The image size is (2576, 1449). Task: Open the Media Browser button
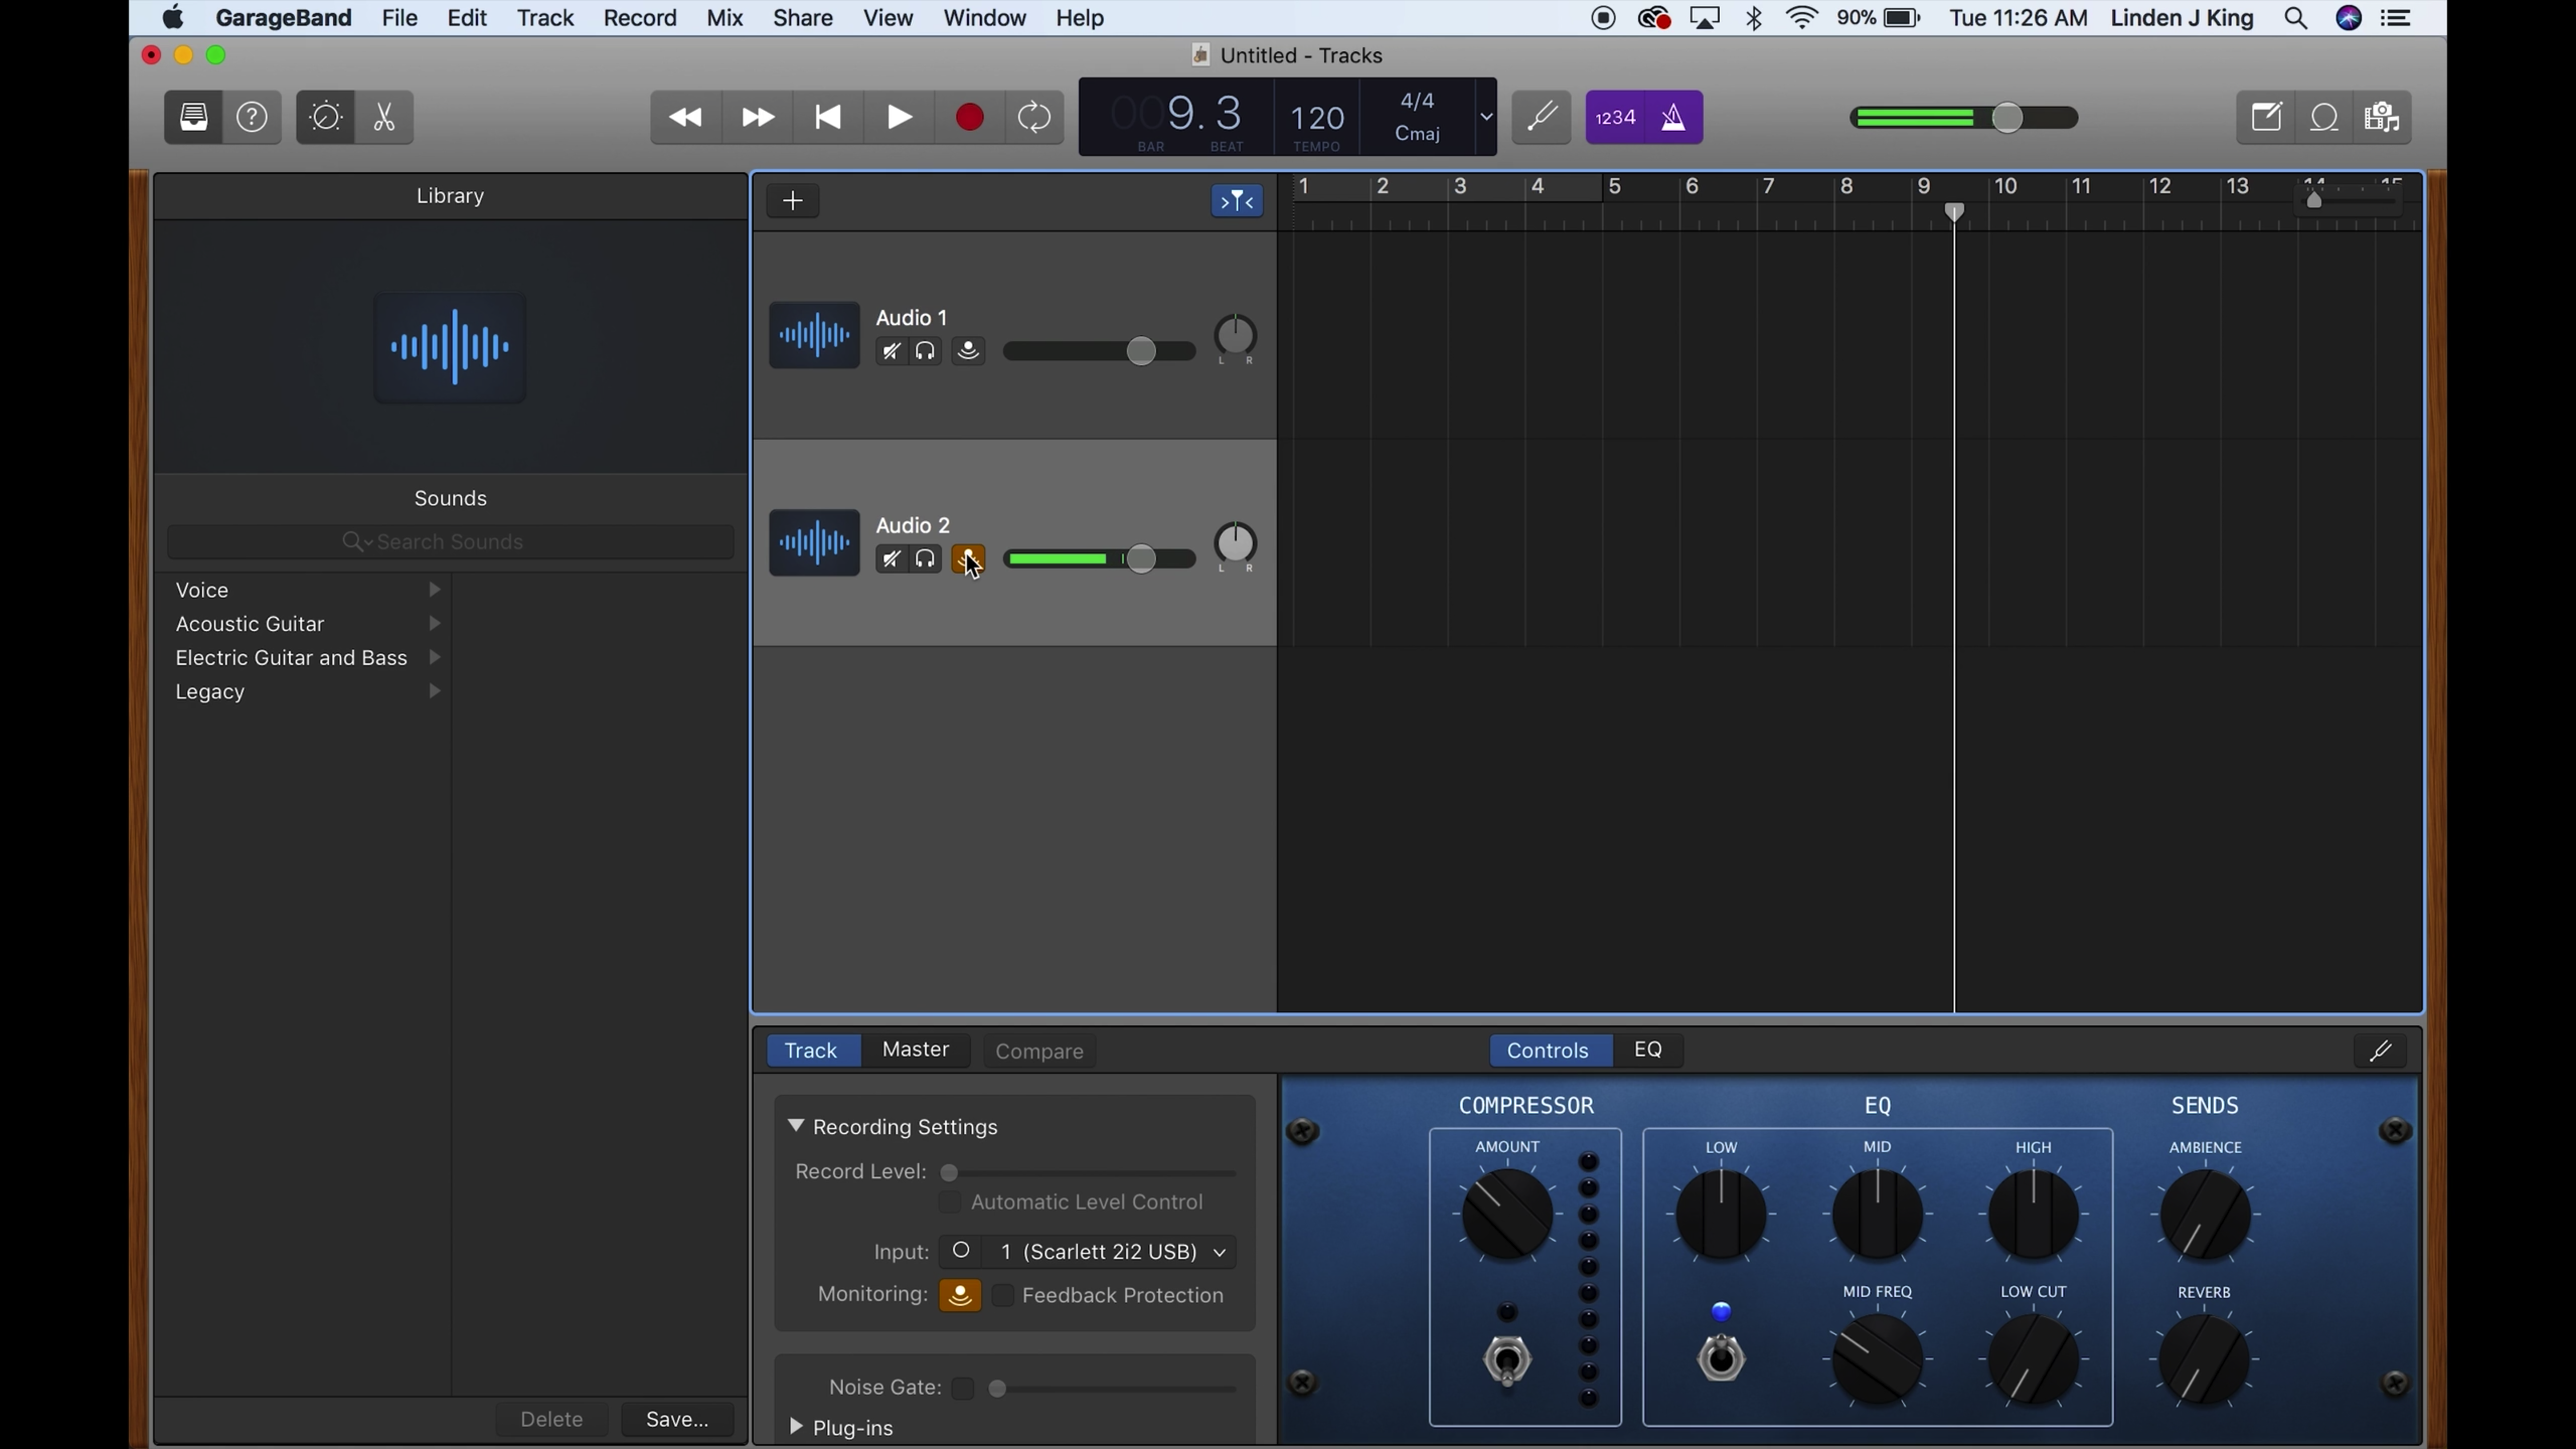2383,118
